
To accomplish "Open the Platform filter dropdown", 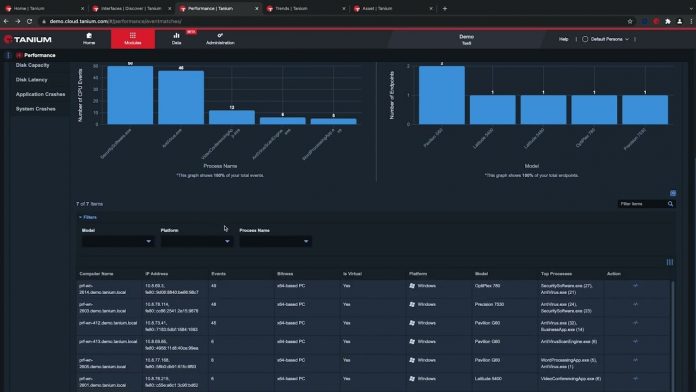I will coord(197,241).
